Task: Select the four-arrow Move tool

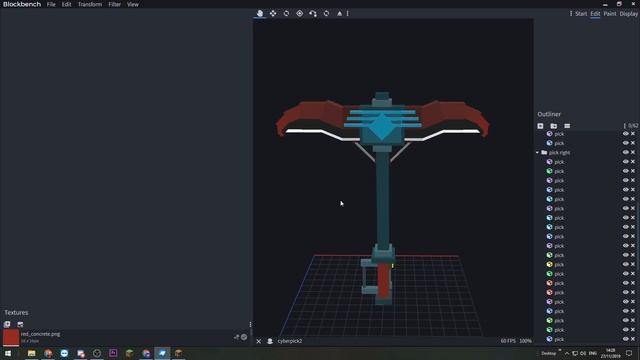Action: click(273, 13)
